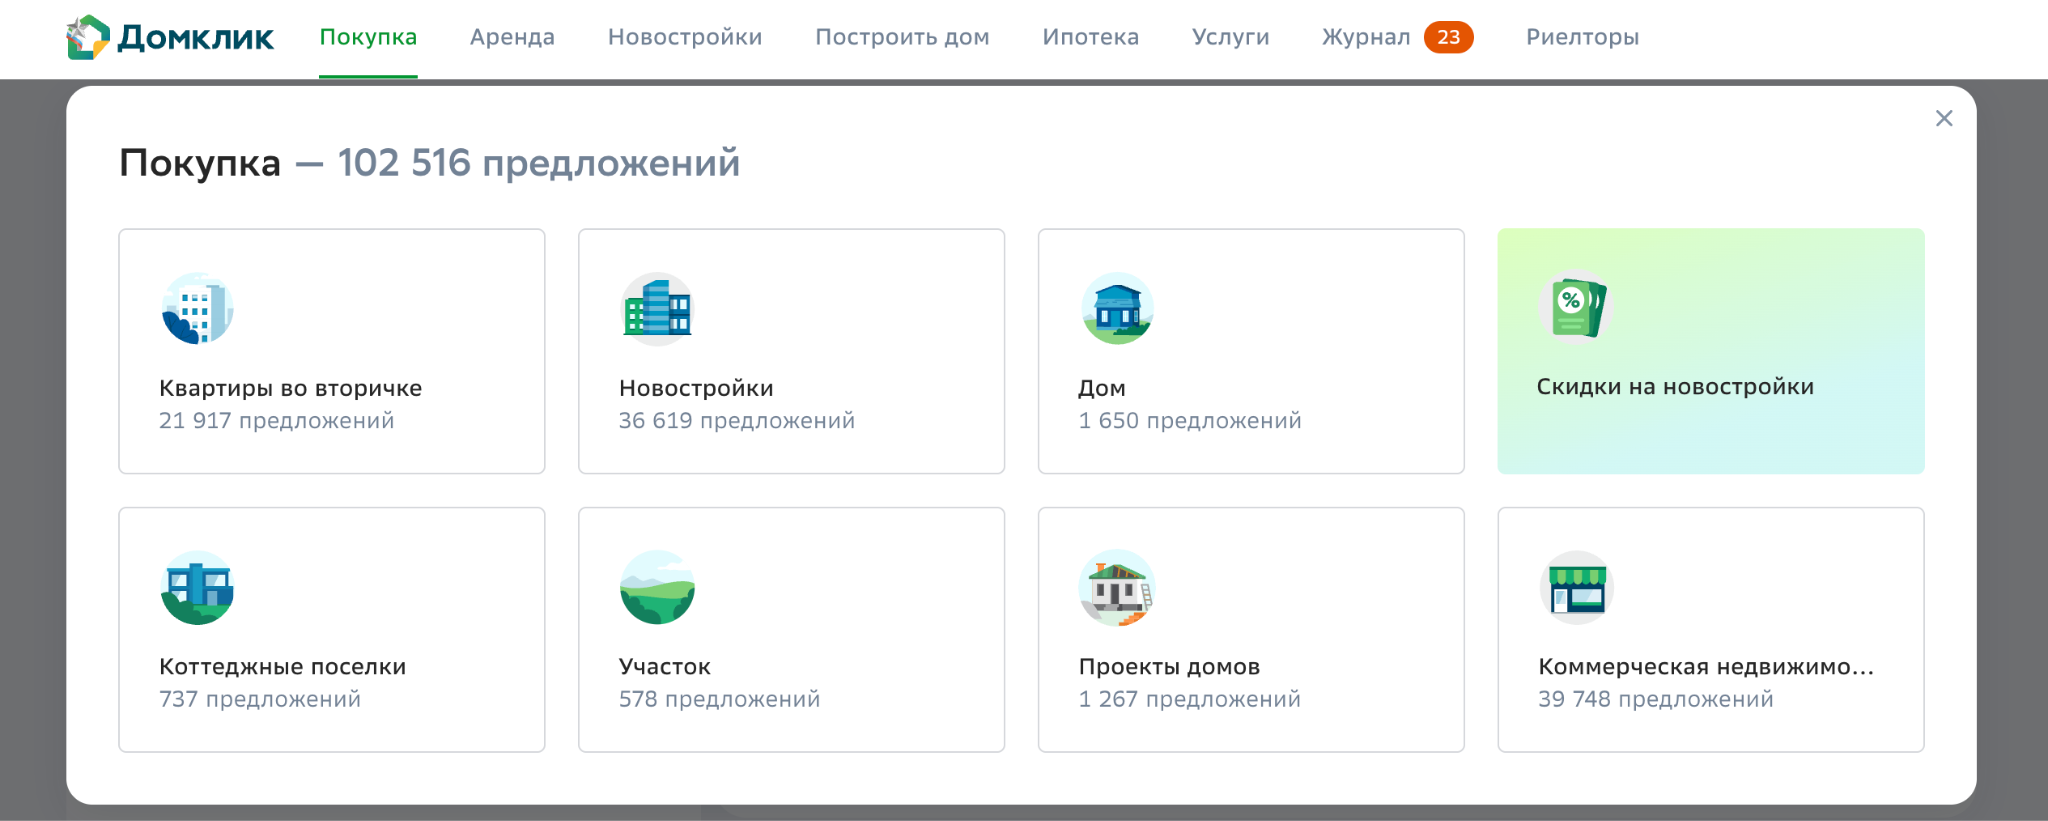This screenshot has height=821, width=2048.
Task: Click the Журнал 23 notification badge
Action: click(1449, 37)
